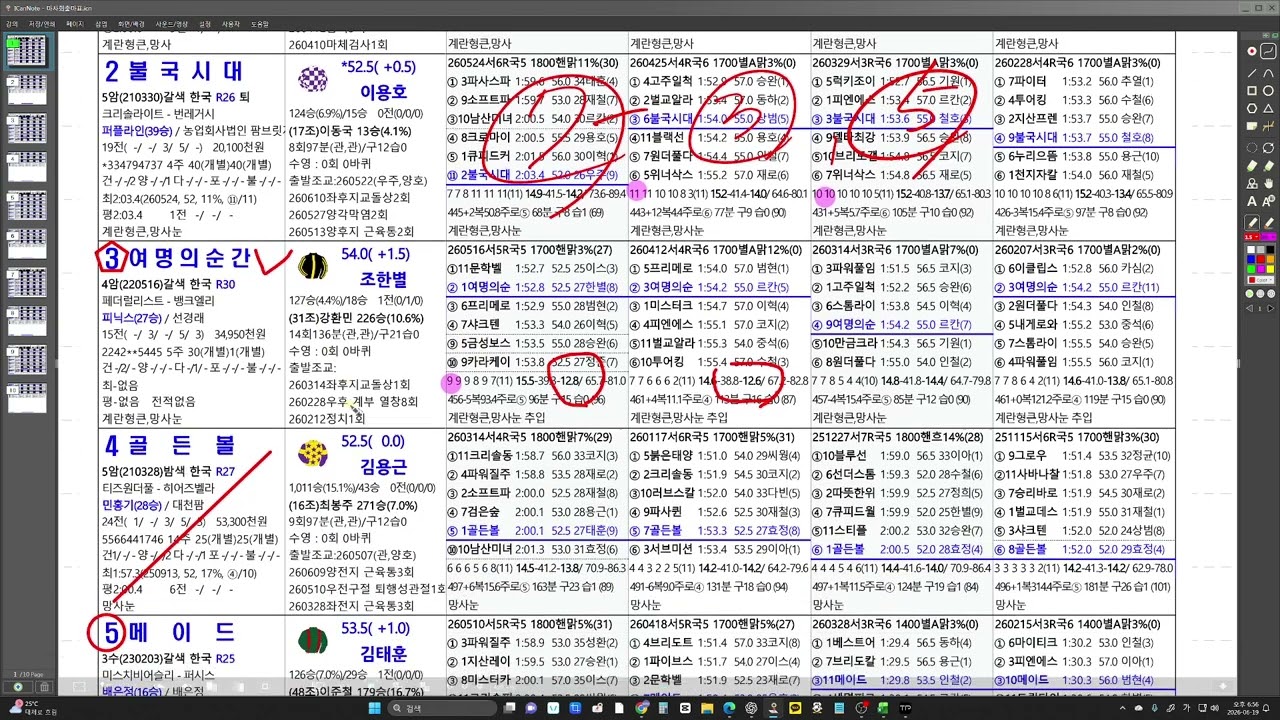This screenshot has height=720, width=1280.
Task: Open Windows Start button in taskbar
Action: [373, 707]
